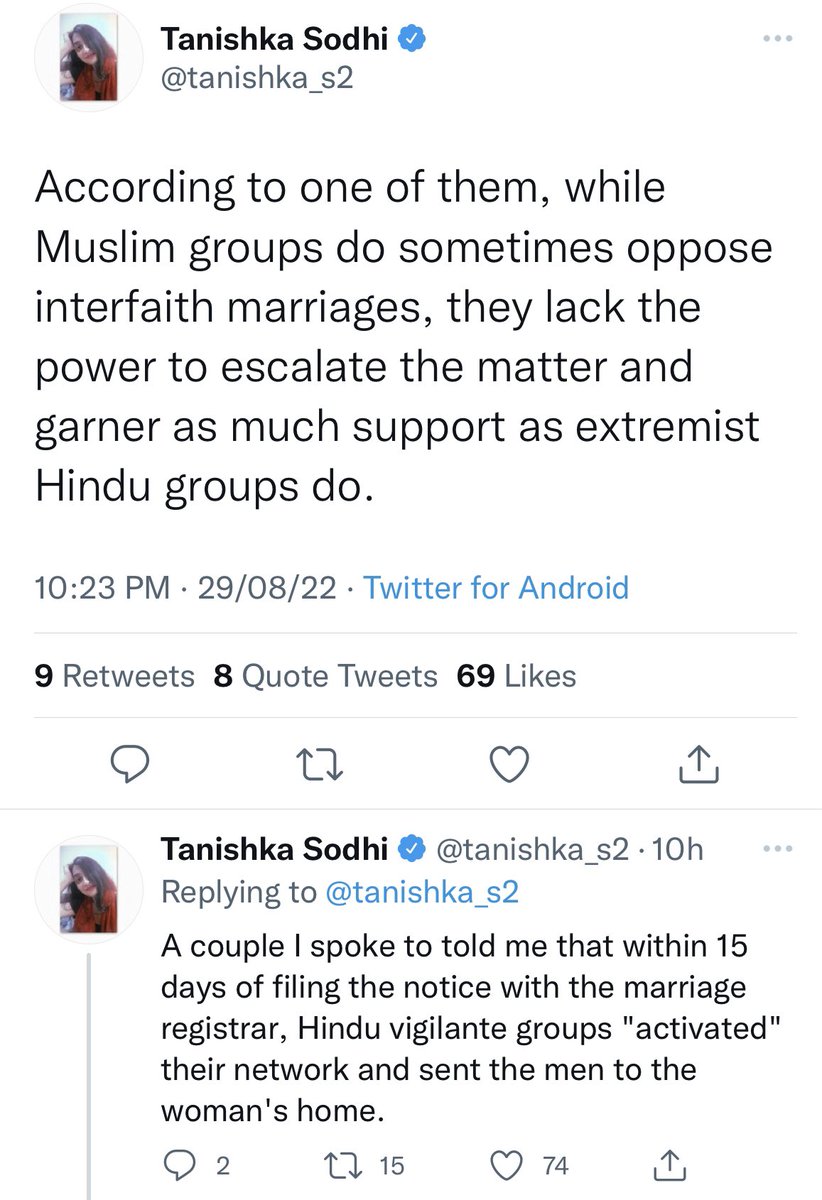Open Tanishka Sodhi name in main tweet header
The height and width of the screenshot is (1200, 822).
278,39
